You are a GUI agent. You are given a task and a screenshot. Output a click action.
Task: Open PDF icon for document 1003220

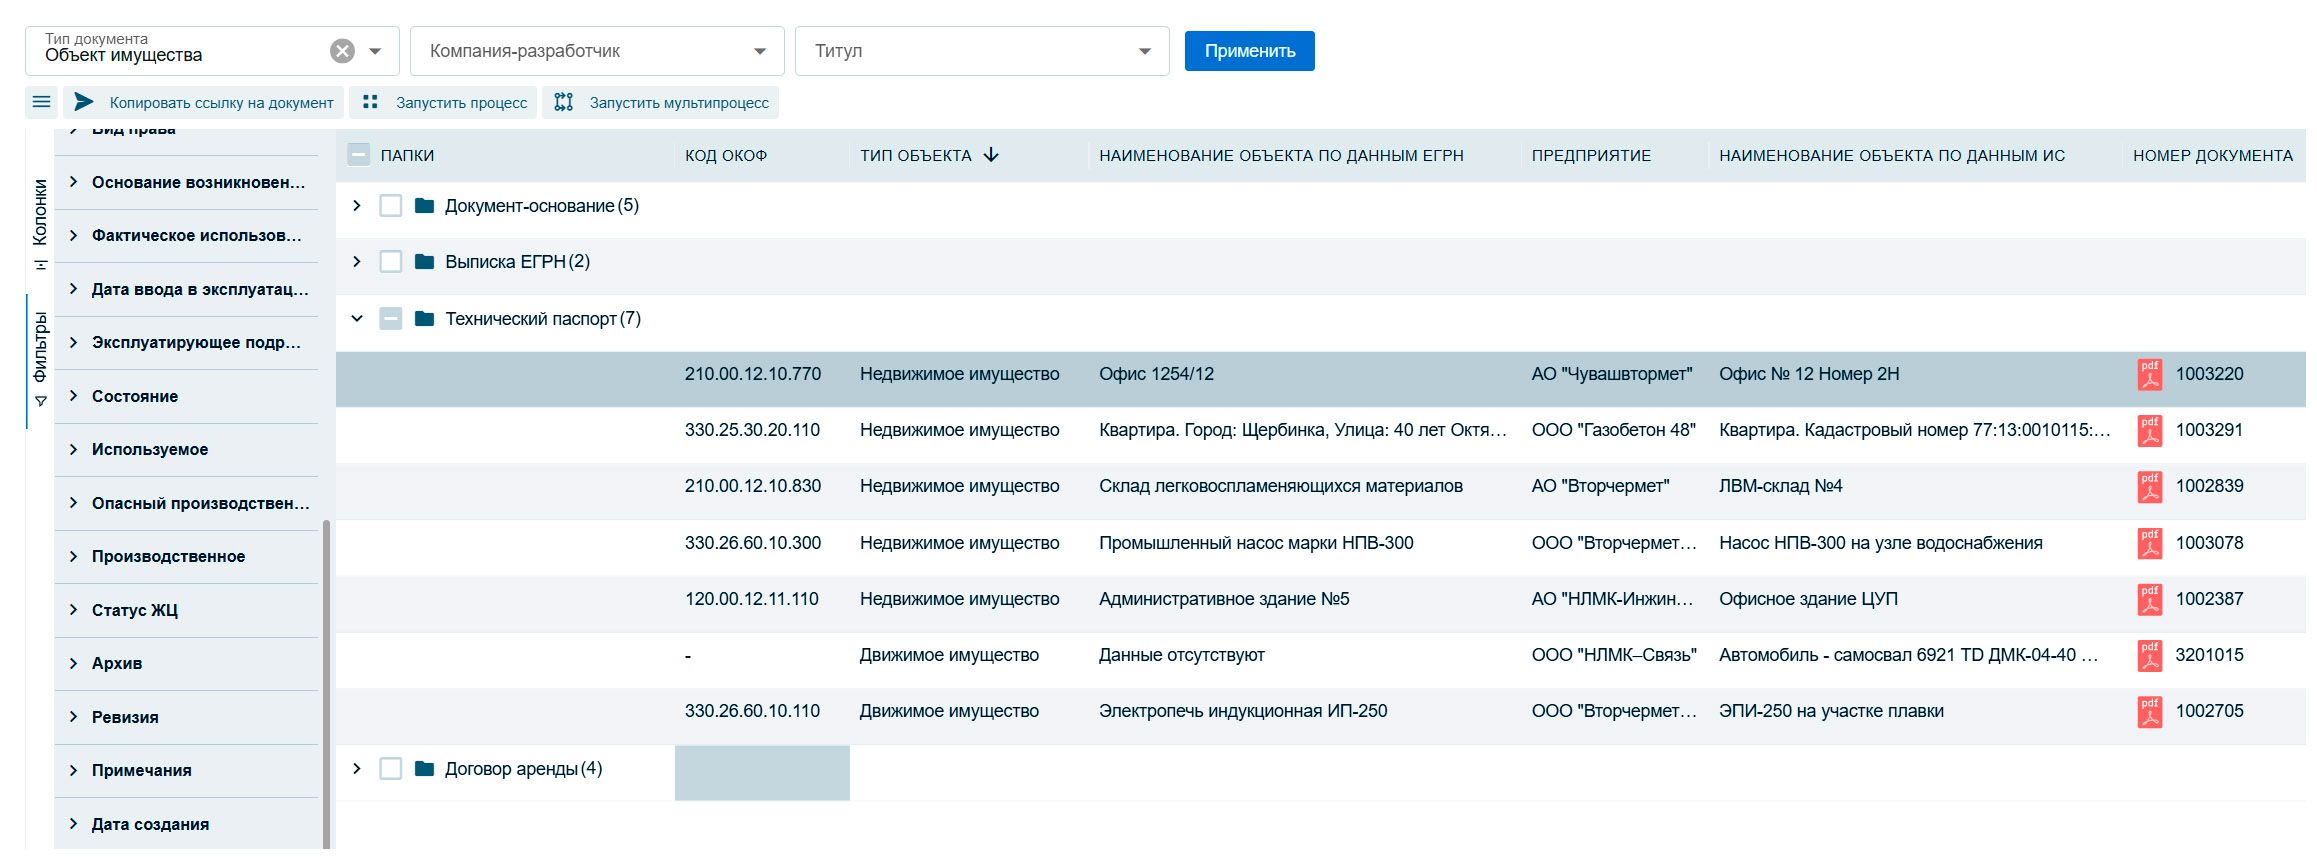(x=2149, y=374)
